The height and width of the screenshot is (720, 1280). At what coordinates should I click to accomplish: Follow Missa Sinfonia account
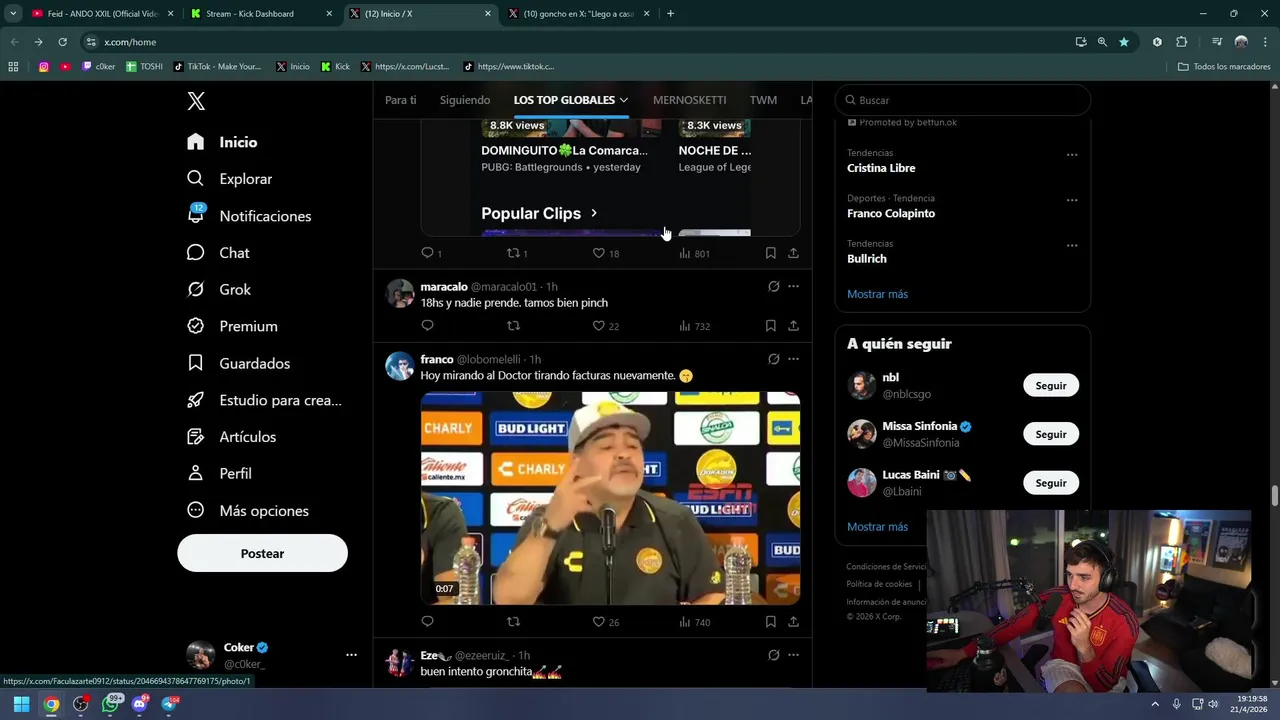[x=1051, y=435]
